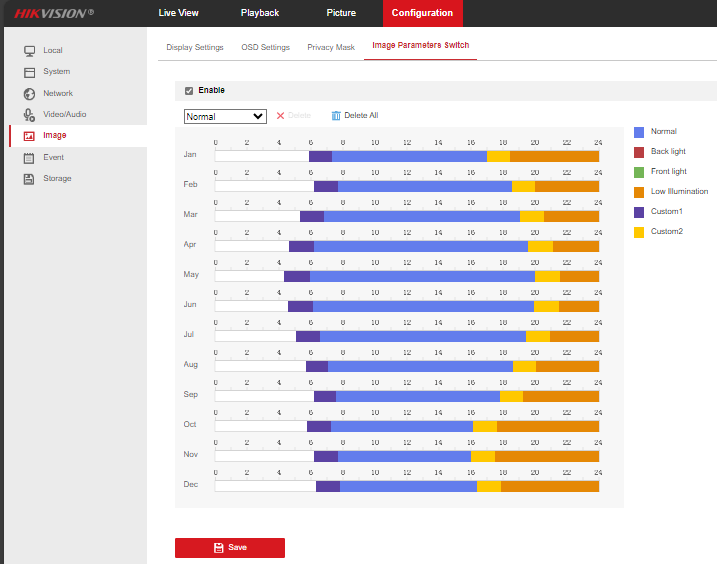
Task: Open the Live View tab
Action: (x=179, y=13)
